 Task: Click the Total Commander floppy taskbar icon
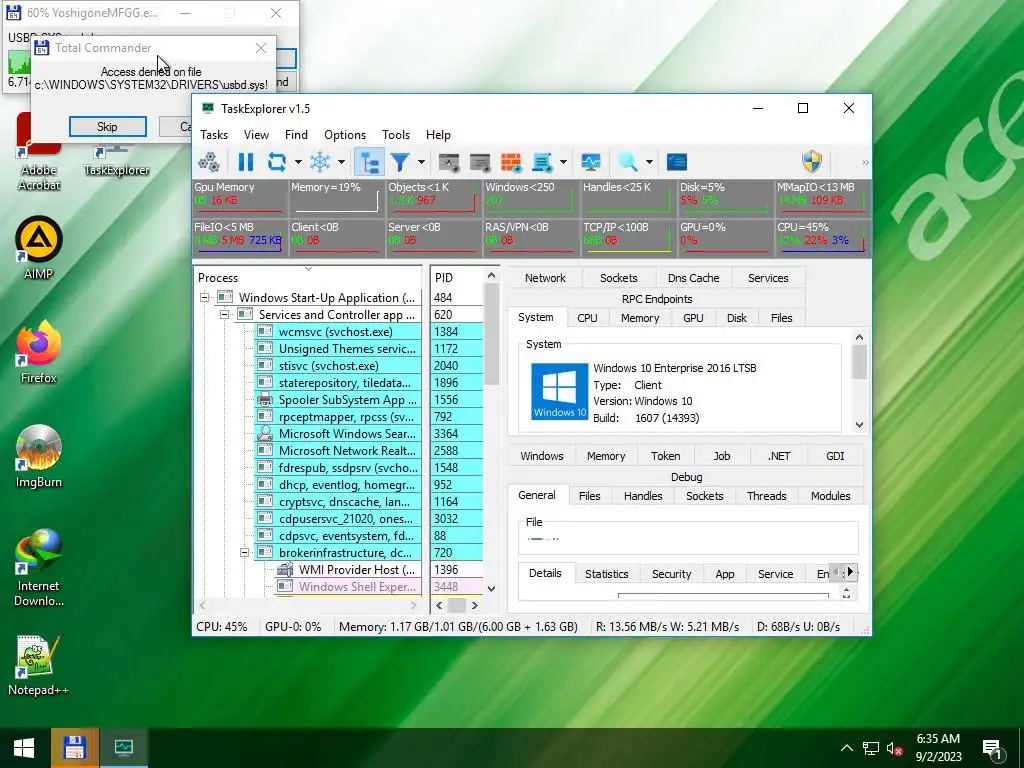point(74,748)
